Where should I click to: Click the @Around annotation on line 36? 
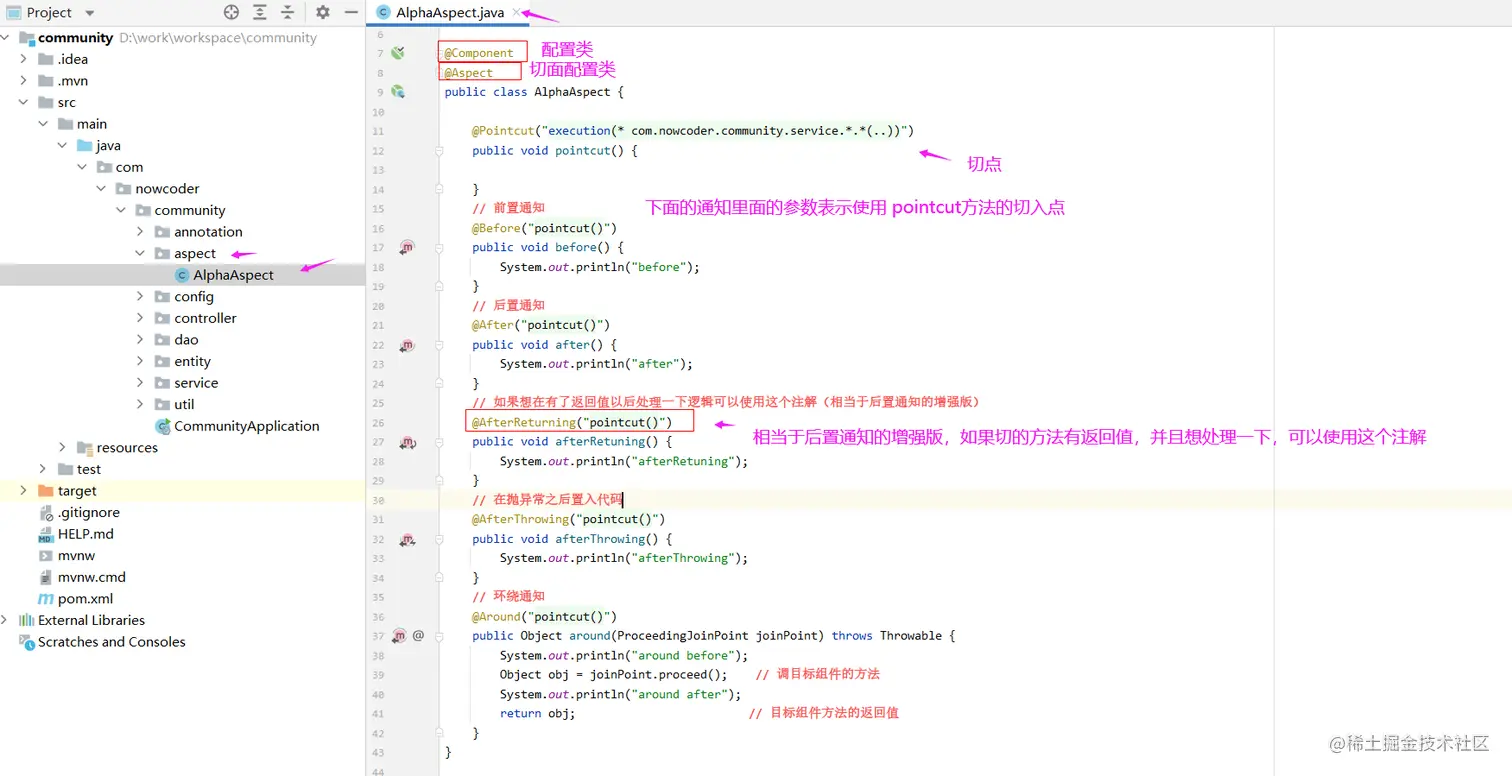point(497,616)
